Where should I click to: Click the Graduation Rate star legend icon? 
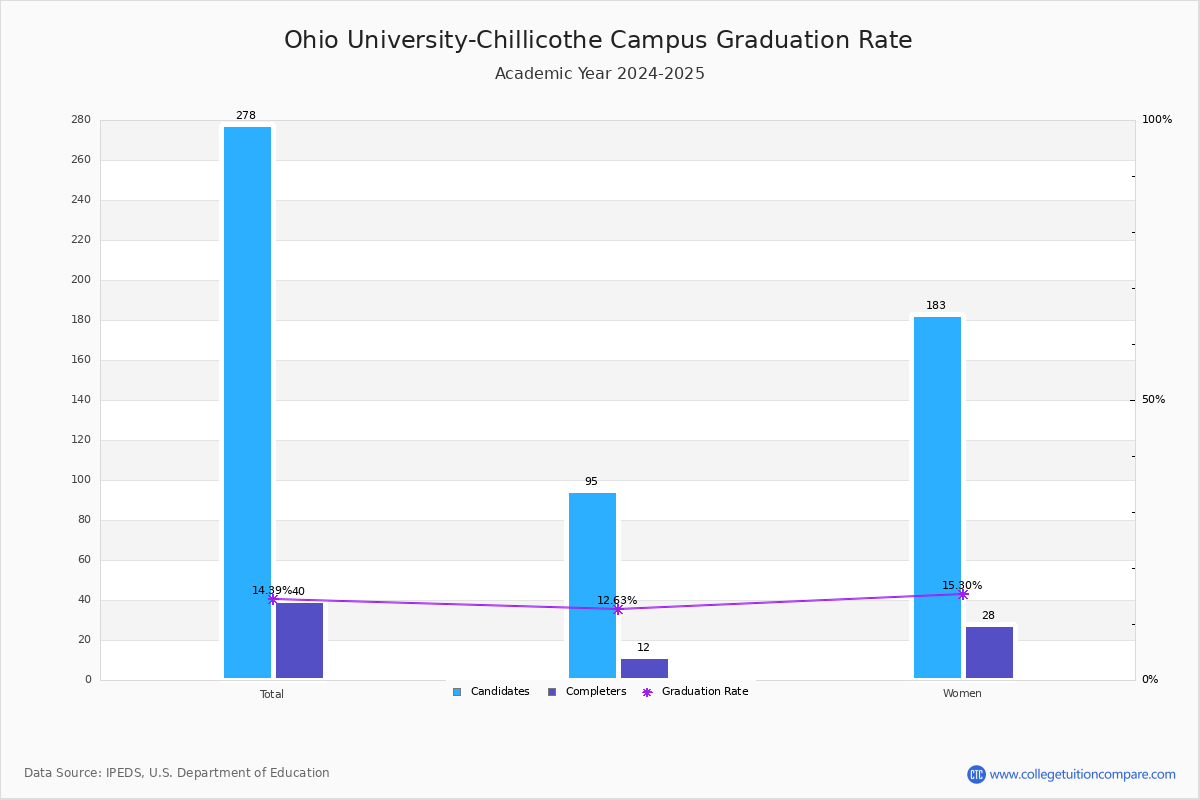click(x=647, y=692)
